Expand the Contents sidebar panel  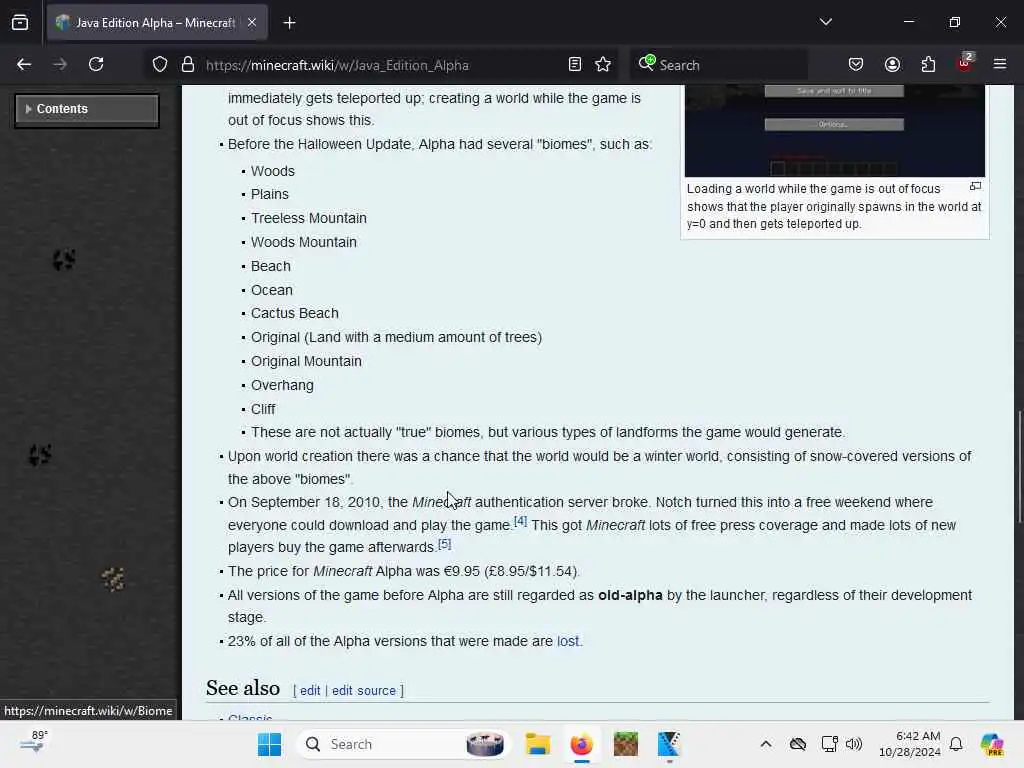click(x=87, y=110)
